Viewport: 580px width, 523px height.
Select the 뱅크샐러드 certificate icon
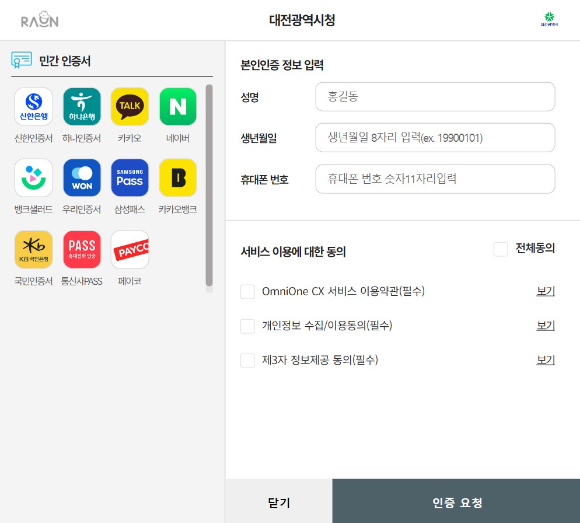(33, 178)
